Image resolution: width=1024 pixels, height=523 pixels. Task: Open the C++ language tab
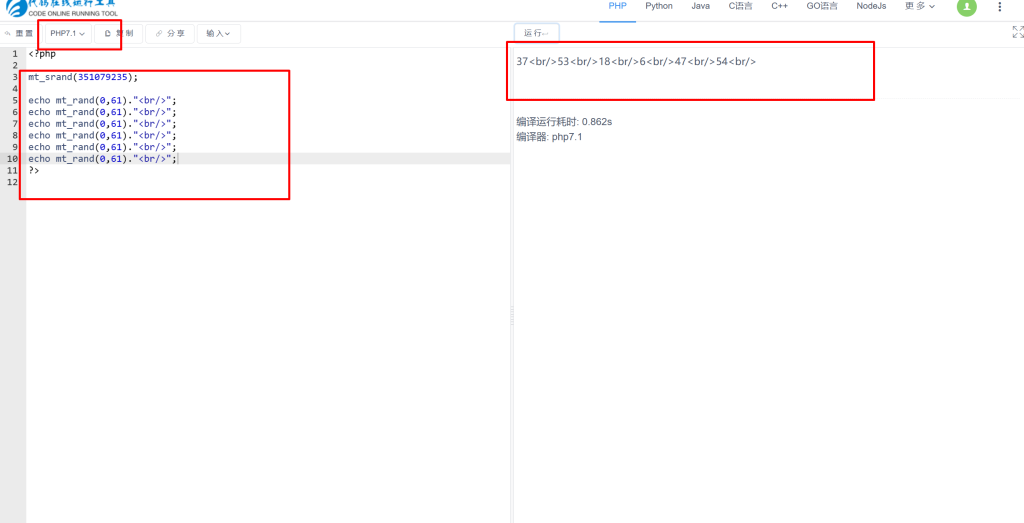point(779,6)
